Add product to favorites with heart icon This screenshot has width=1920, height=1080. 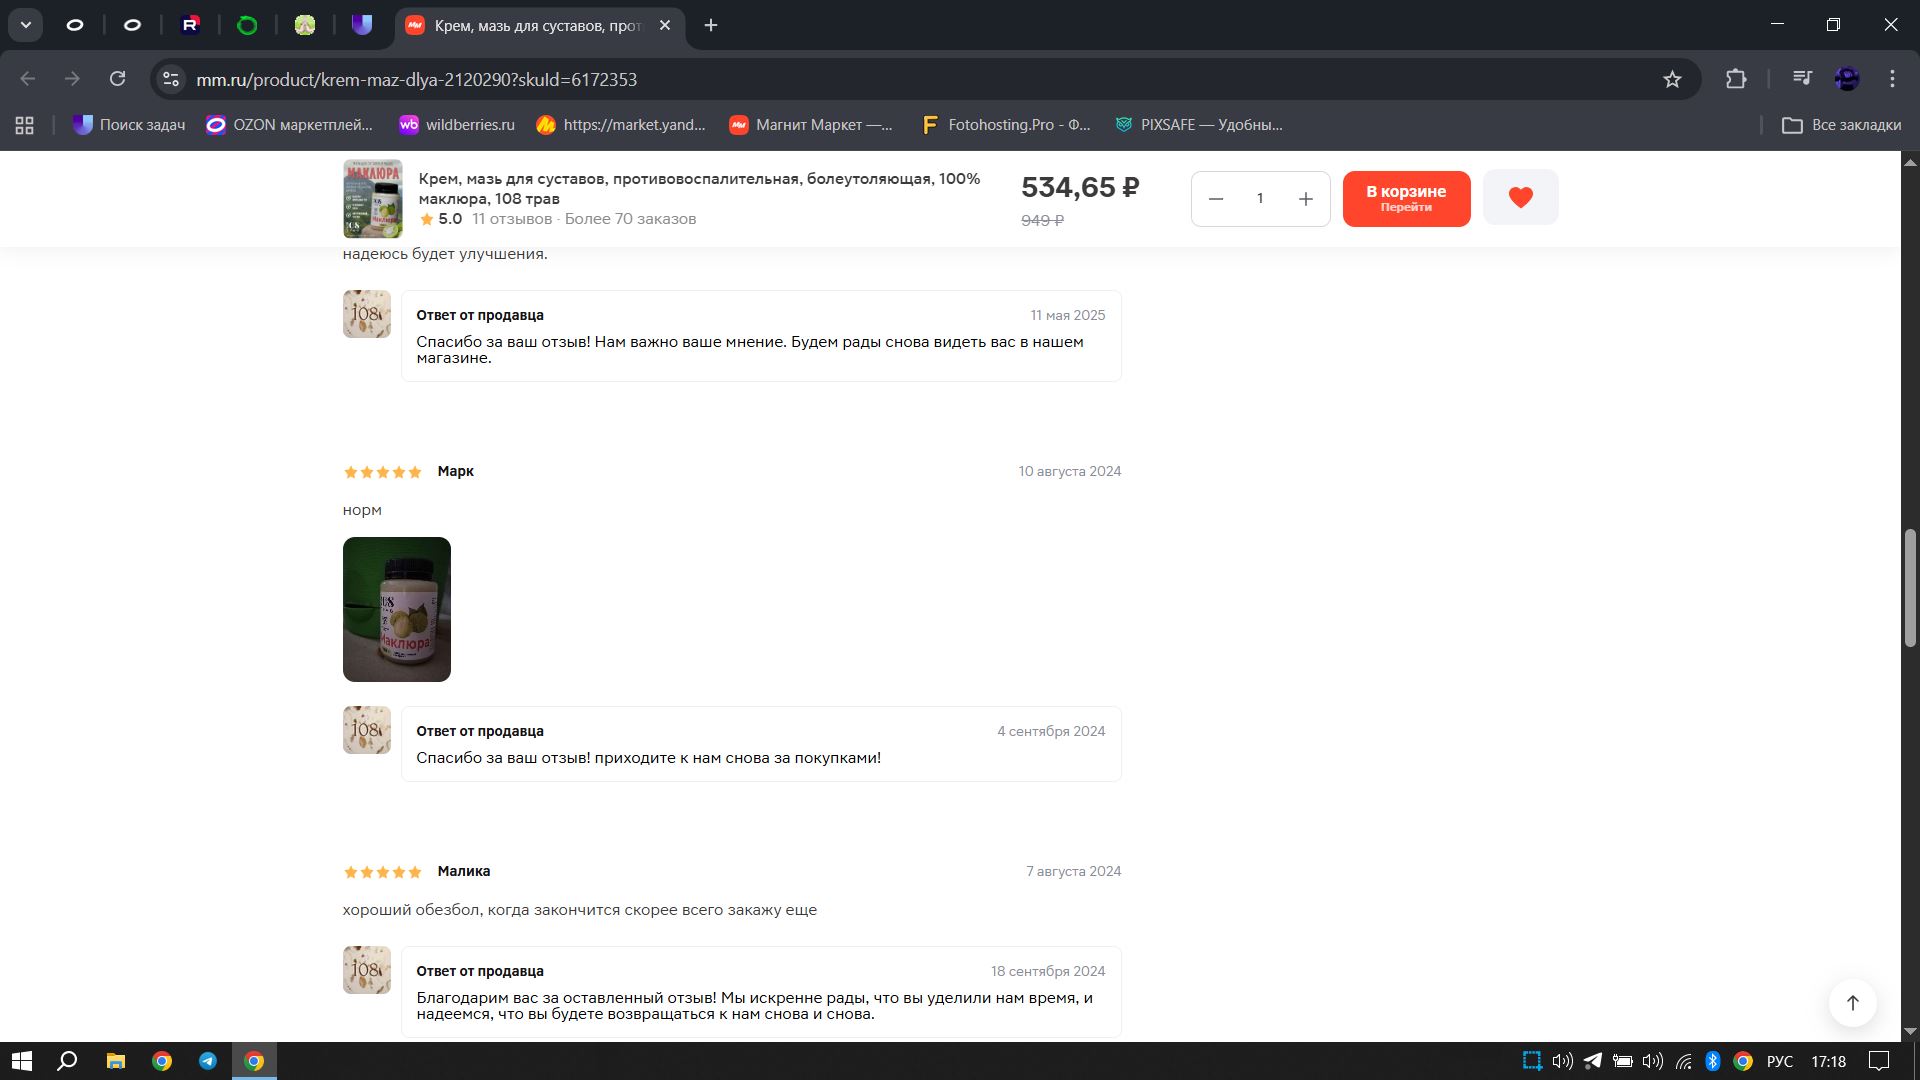(1520, 197)
